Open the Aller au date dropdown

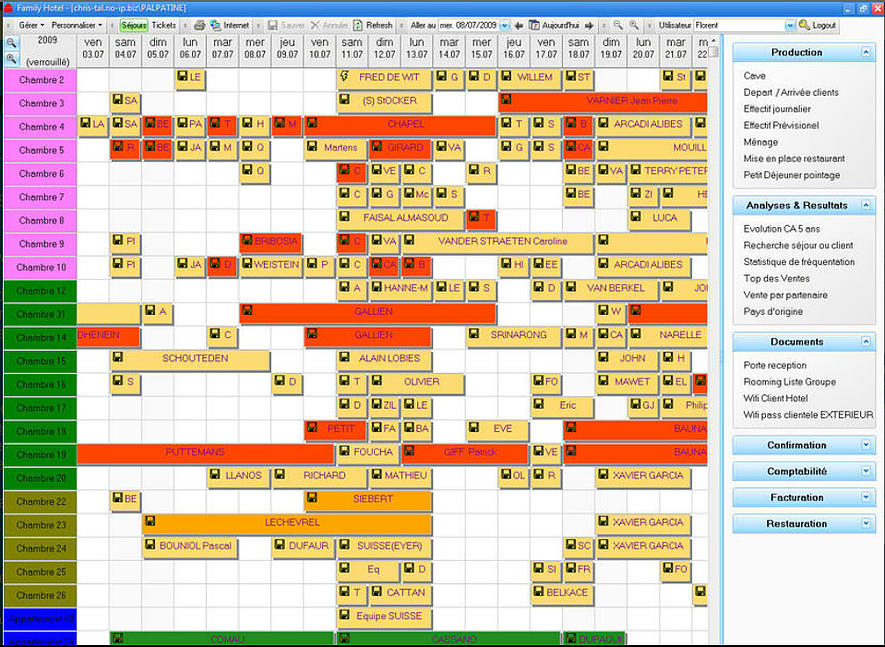(x=505, y=25)
